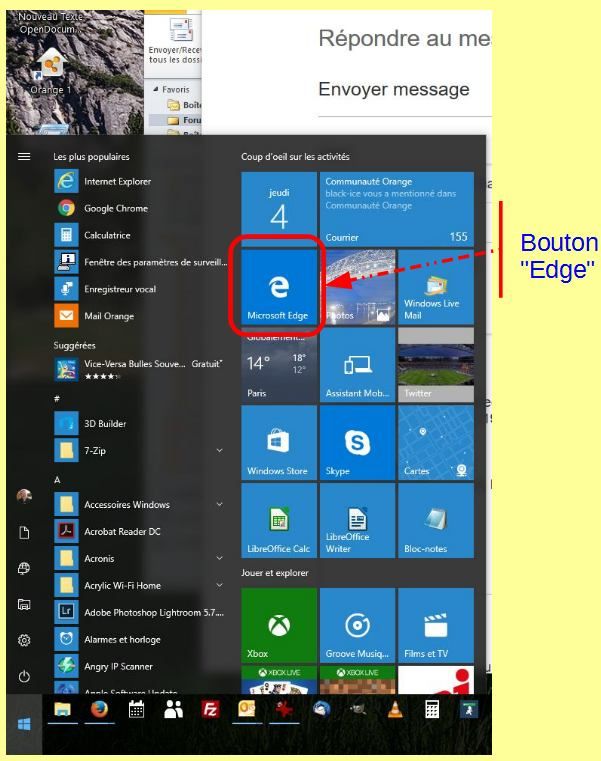Screen dimensions: 601x761
Task: Open Fenêtre des paramètres de surveillance
Action: 140,262
